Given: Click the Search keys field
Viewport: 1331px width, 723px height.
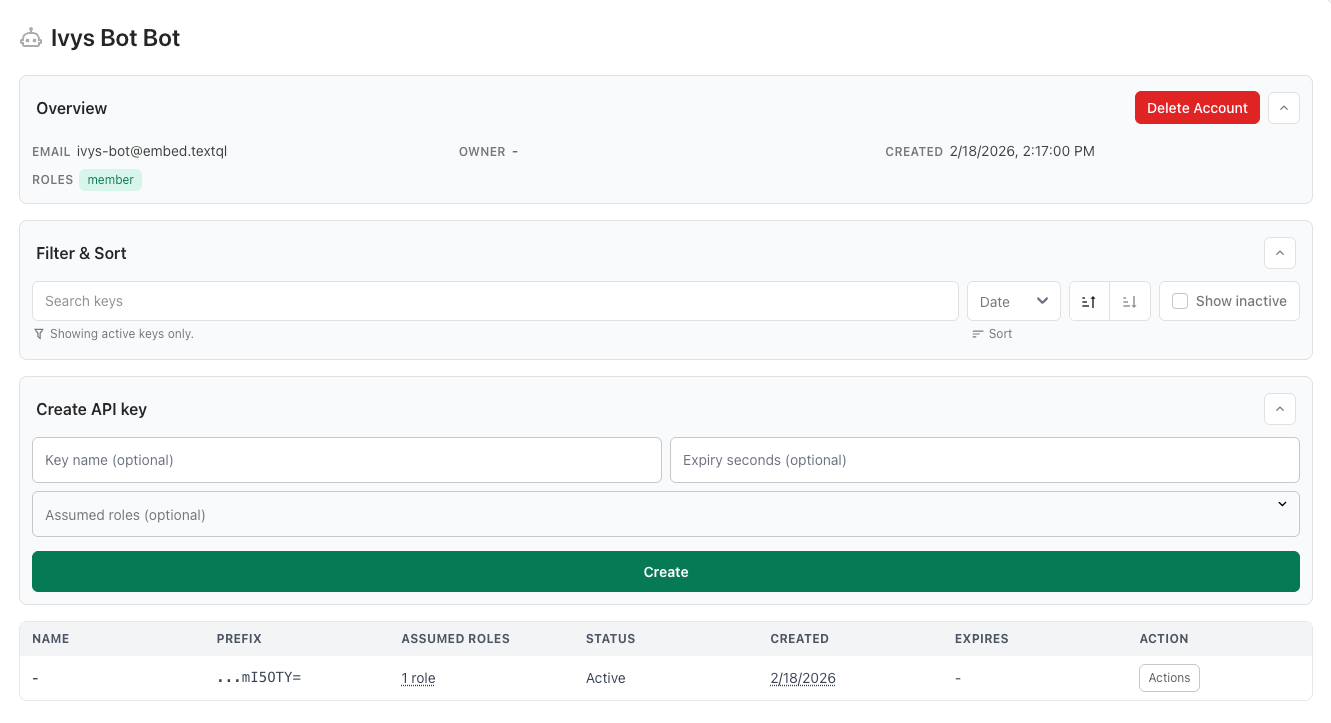Looking at the screenshot, I should [495, 301].
